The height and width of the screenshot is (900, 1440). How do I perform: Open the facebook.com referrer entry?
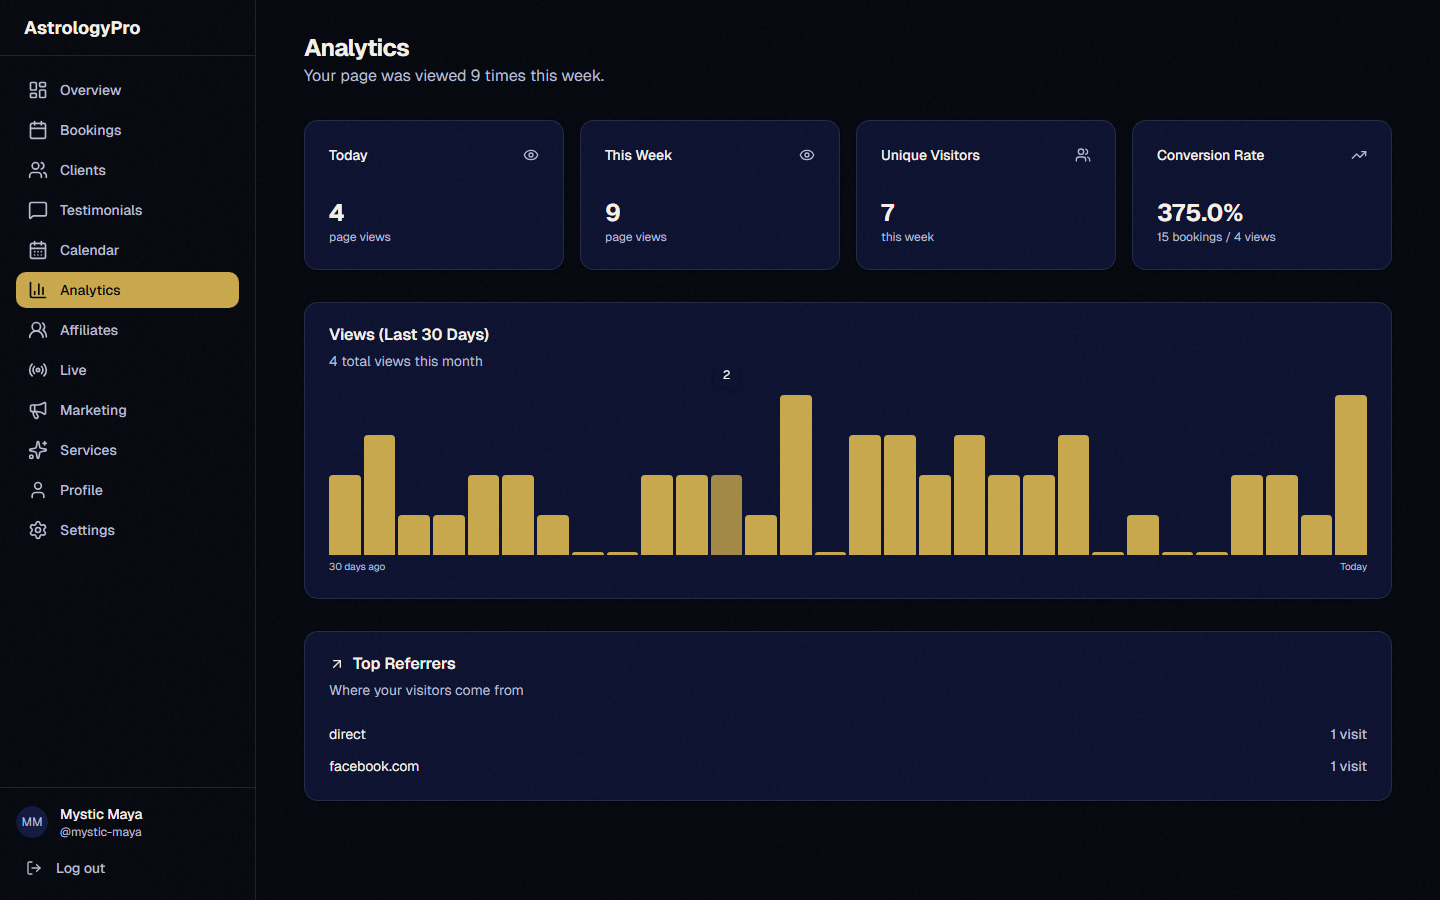tap(374, 766)
